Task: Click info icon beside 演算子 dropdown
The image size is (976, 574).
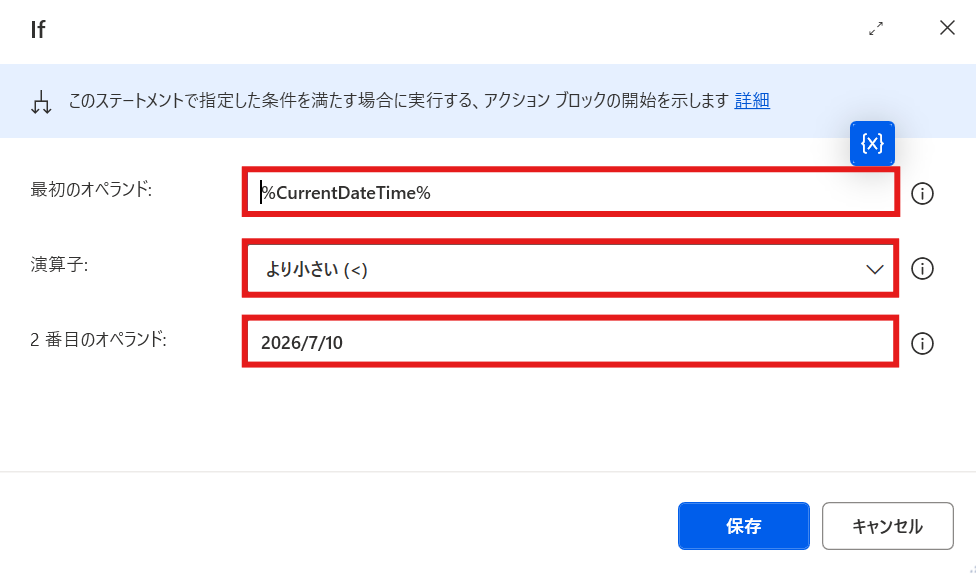Action: coord(922,269)
